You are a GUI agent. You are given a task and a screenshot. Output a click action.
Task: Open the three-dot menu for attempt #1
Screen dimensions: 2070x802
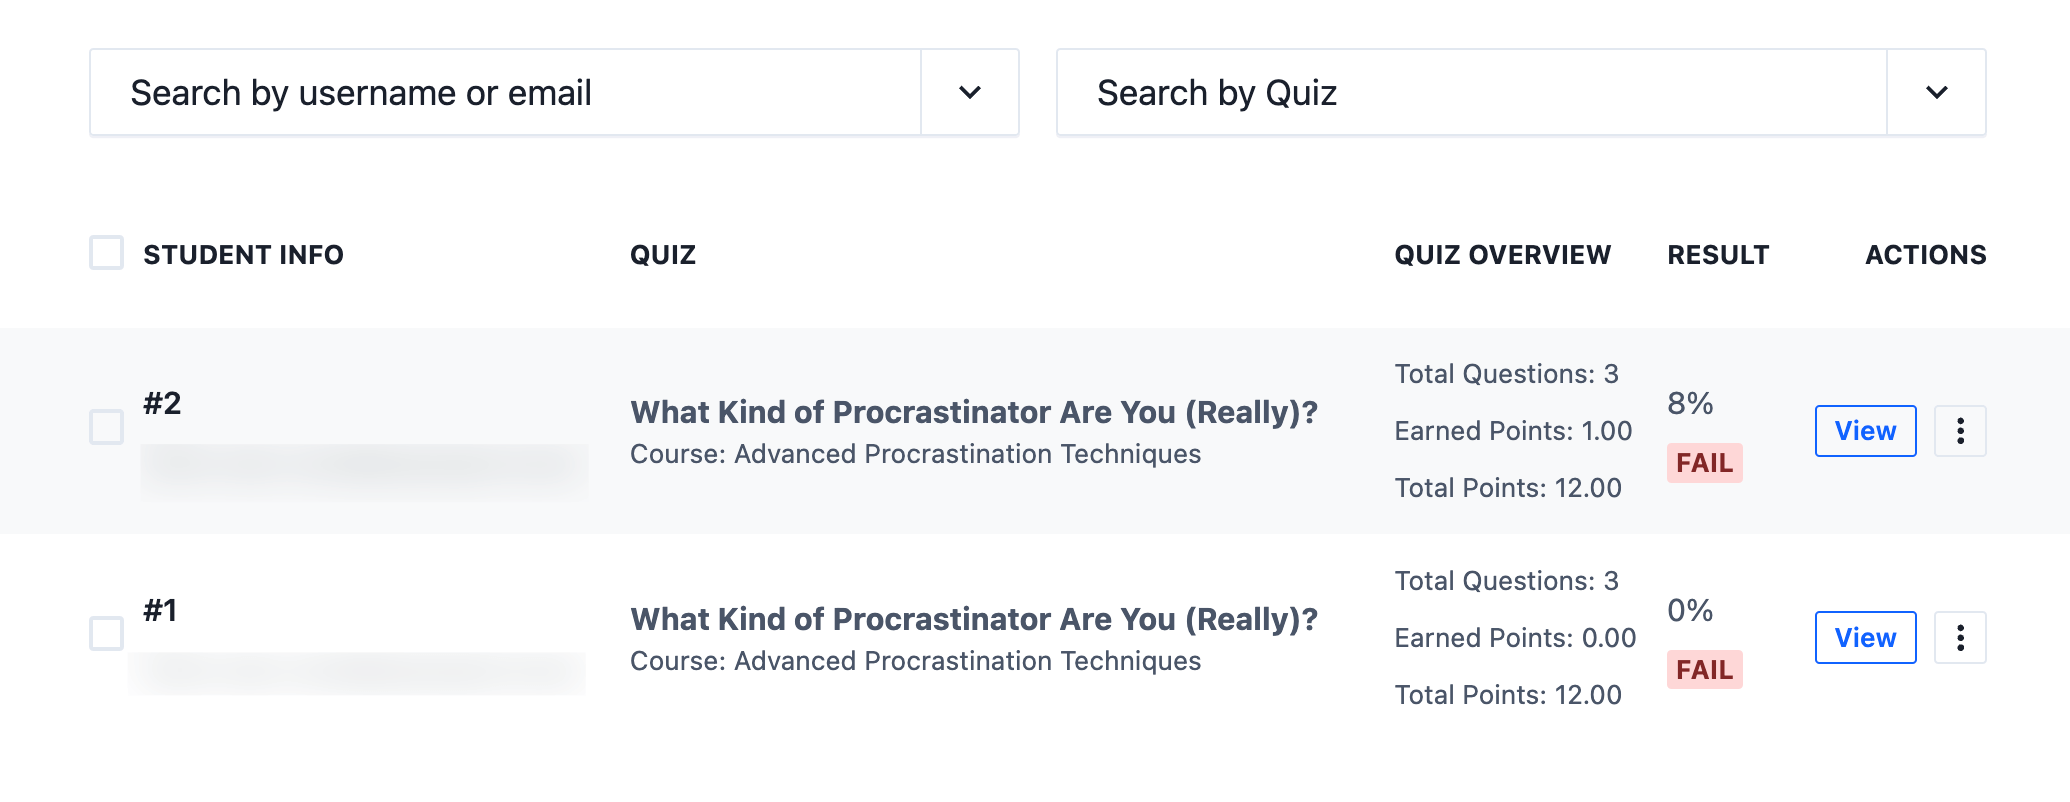pyautogui.click(x=1959, y=638)
